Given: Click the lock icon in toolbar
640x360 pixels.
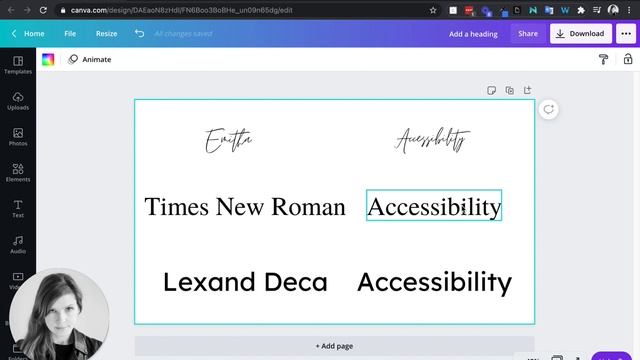Looking at the screenshot, I should (x=628, y=59).
